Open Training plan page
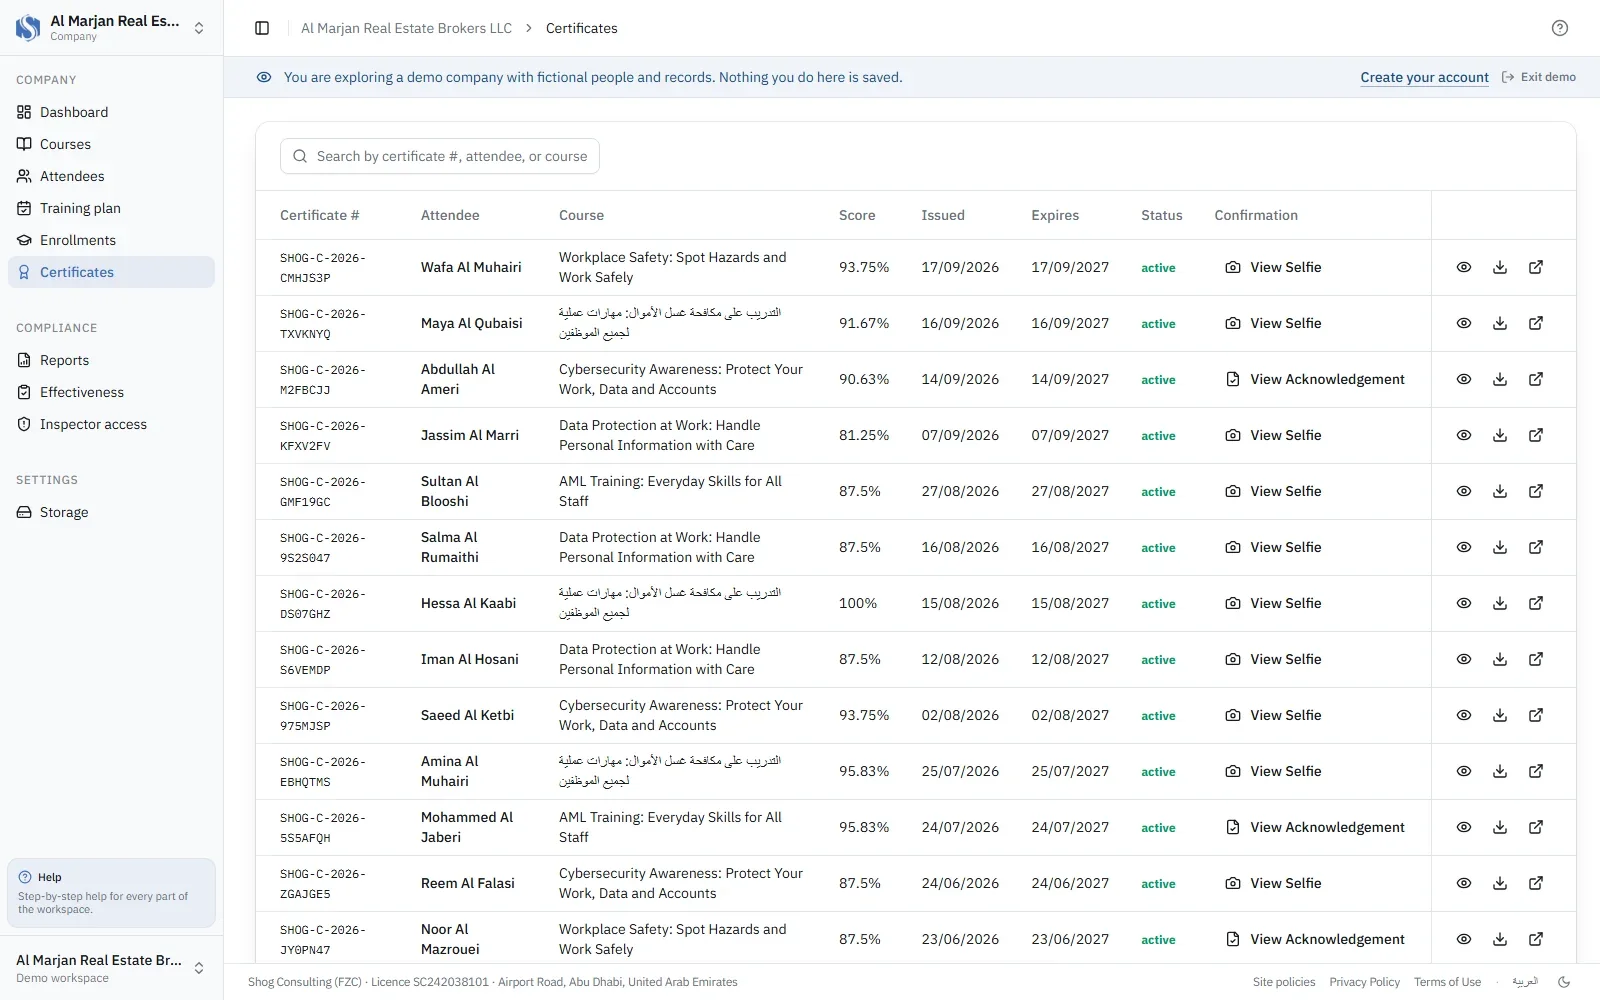Image resolution: width=1600 pixels, height=1000 pixels. (x=111, y=208)
